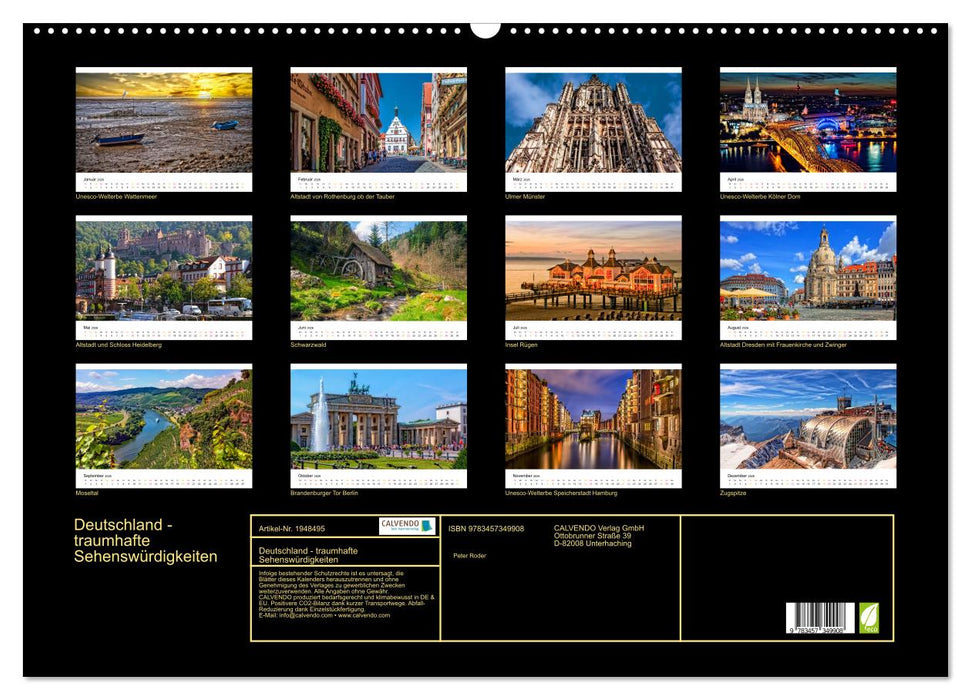Select the Zugspitze December photo
The image size is (971, 700).
tap(808, 417)
